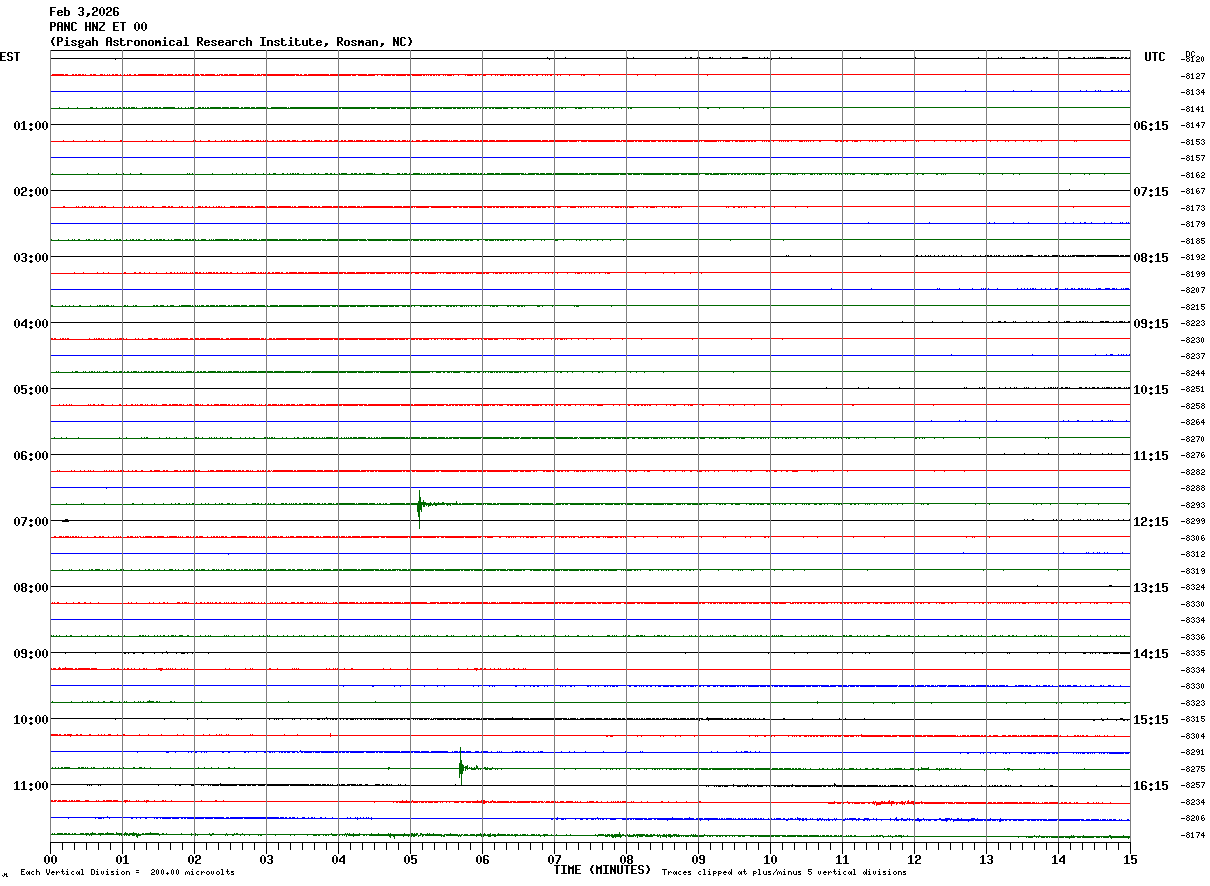The image size is (1210, 886).
Task: Click the DC offset value -8299
Action: coord(1193,522)
